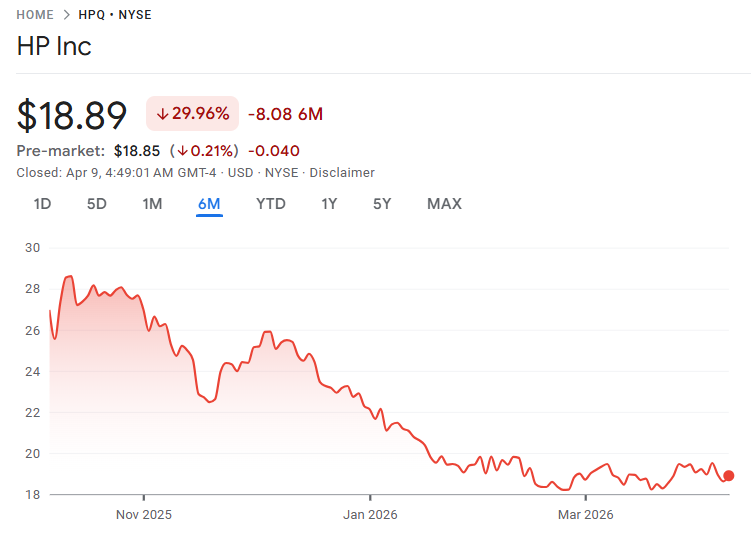Select the active 6M range tab
The image size is (751, 534).
point(209,204)
